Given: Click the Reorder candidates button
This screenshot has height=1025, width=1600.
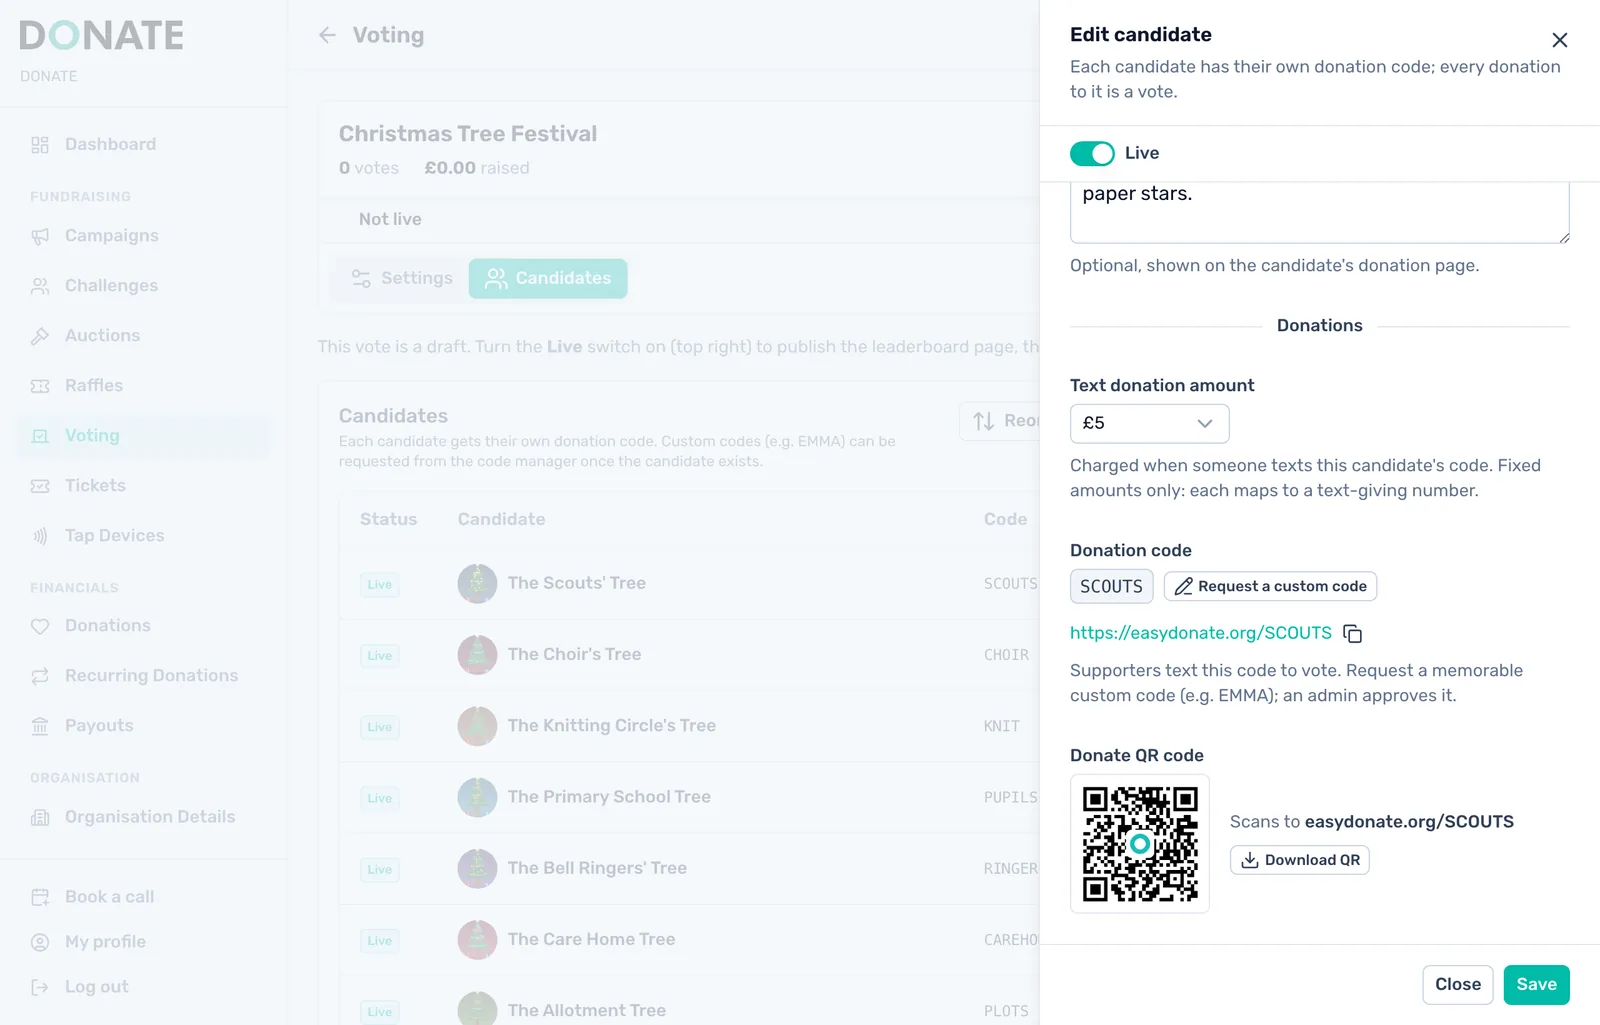Looking at the screenshot, I should click(x=1000, y=421).
